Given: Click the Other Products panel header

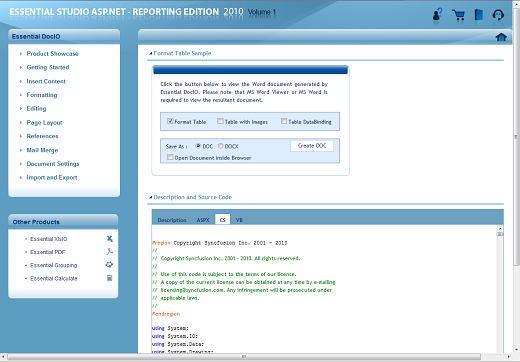Looking at the screenshot, I should pyautogui.click(x=63, y=222).
